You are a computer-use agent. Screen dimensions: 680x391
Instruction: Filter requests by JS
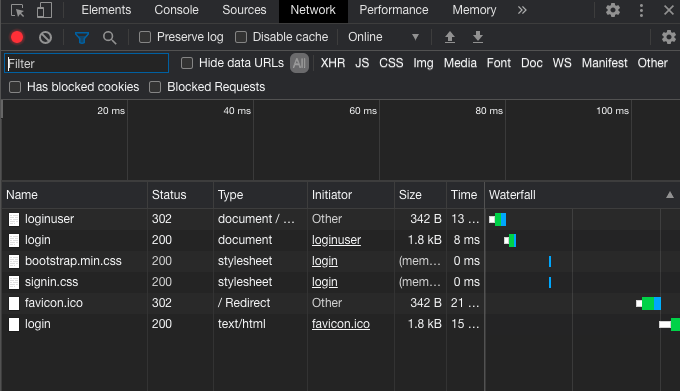tap(362, 63)
